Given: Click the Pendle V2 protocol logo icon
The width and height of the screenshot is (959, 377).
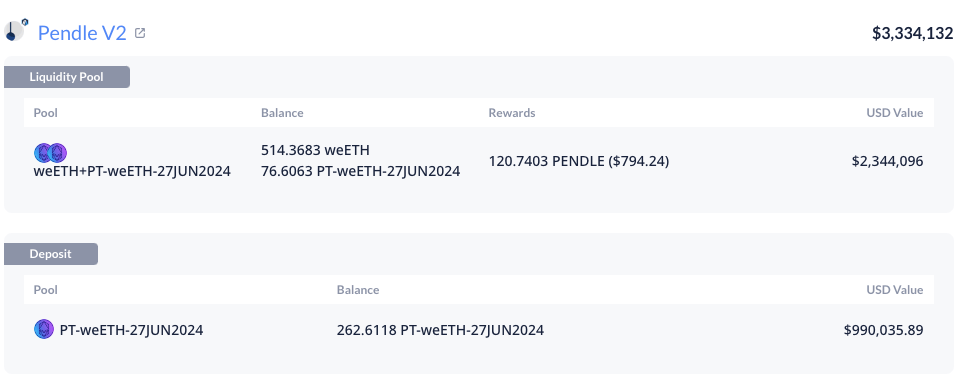Looking at the screenshot, I should 16,31.
